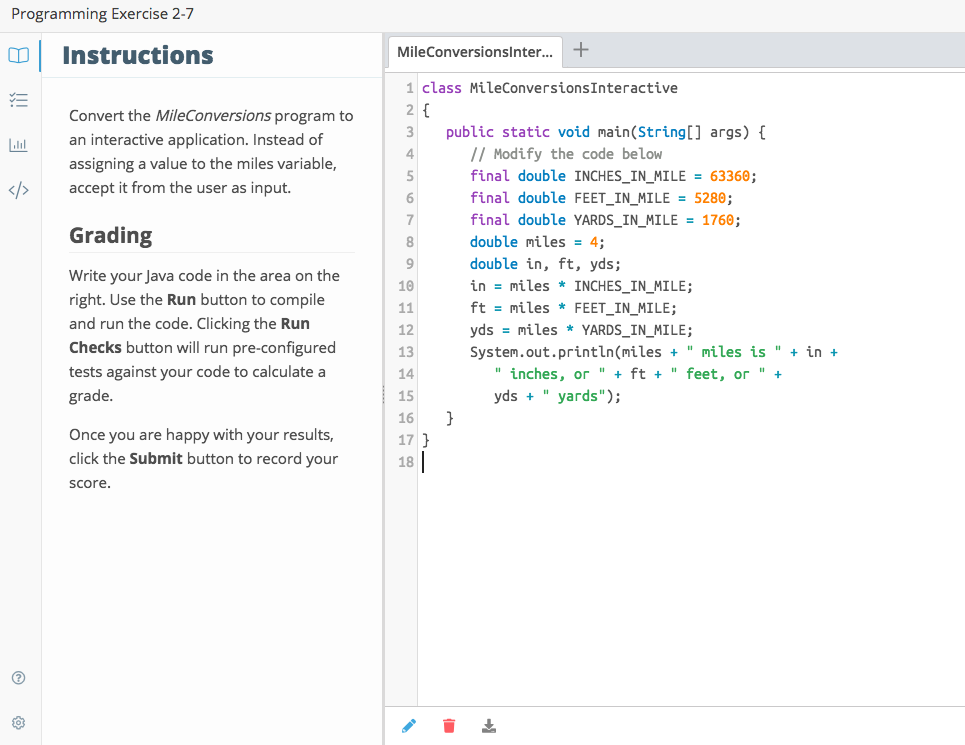Select the MileConversionsInter... file tab
This screenshot has width=965, height=745.
point(475,52)
